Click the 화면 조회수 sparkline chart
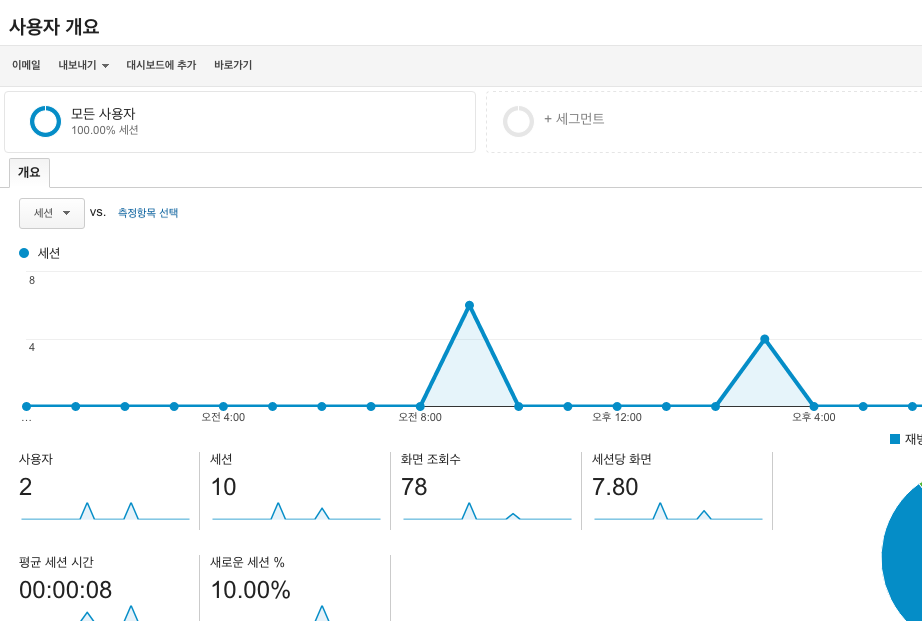922x621 pixels. (x=487, y=511)
